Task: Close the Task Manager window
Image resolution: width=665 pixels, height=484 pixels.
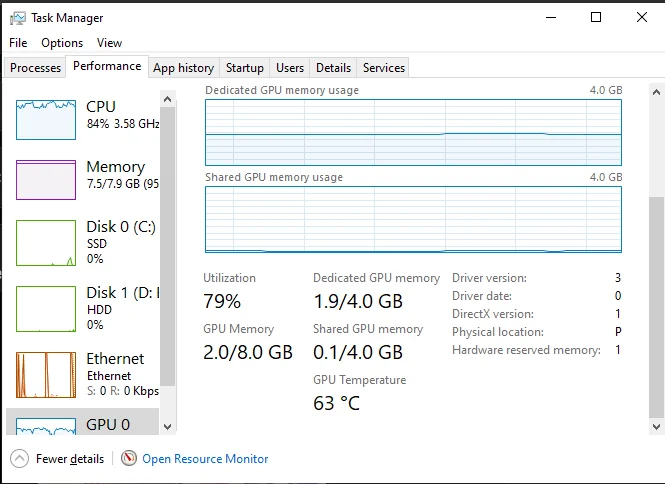Action: pyautogui.click(x=642, y=17)
